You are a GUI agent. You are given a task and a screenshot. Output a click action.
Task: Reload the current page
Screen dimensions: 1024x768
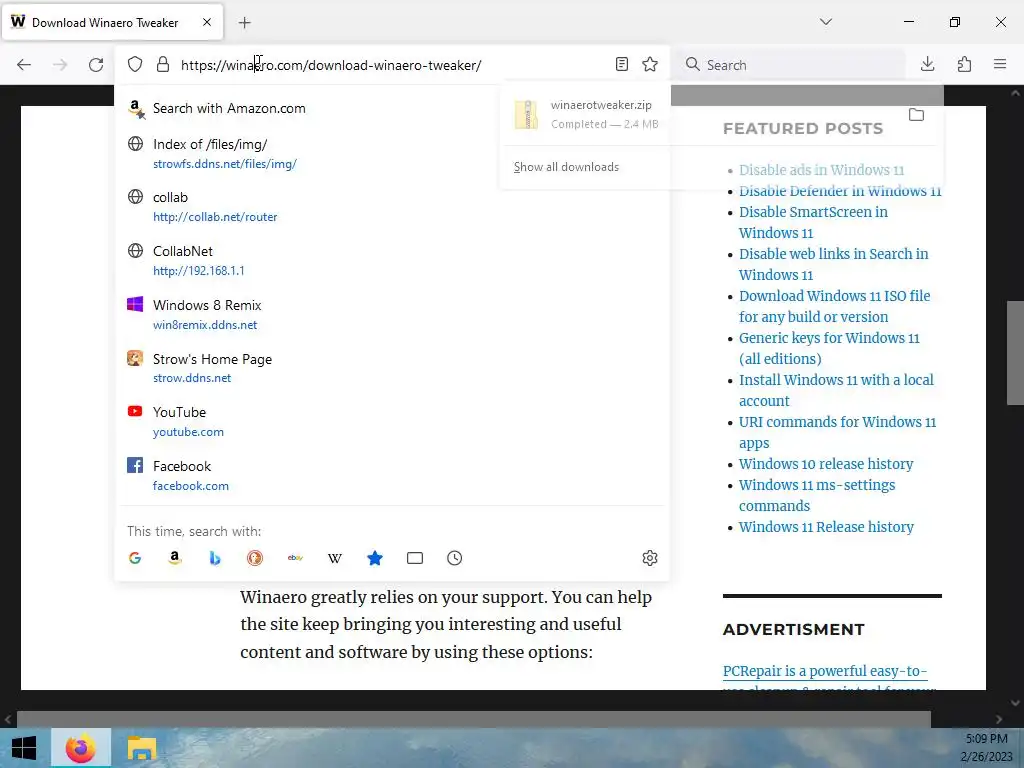point(96,65)
